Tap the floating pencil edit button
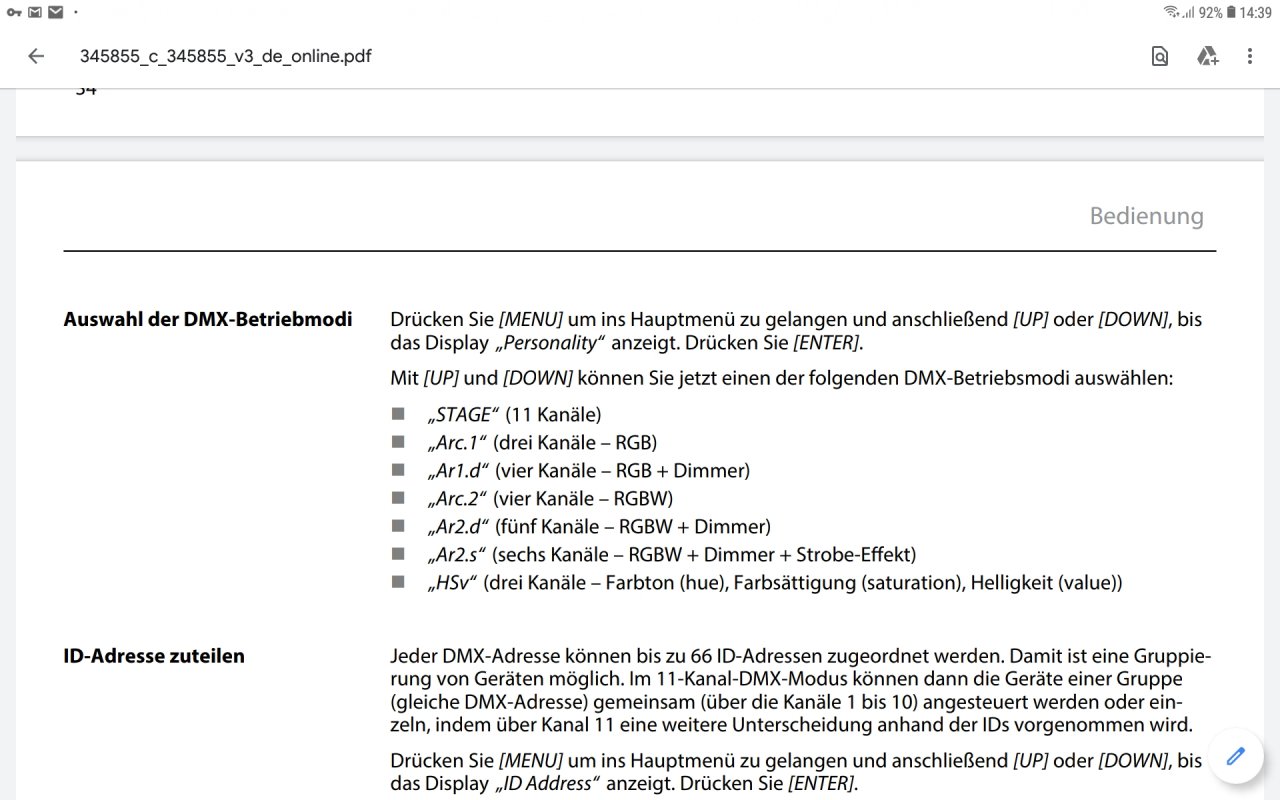 [1236, 756]
